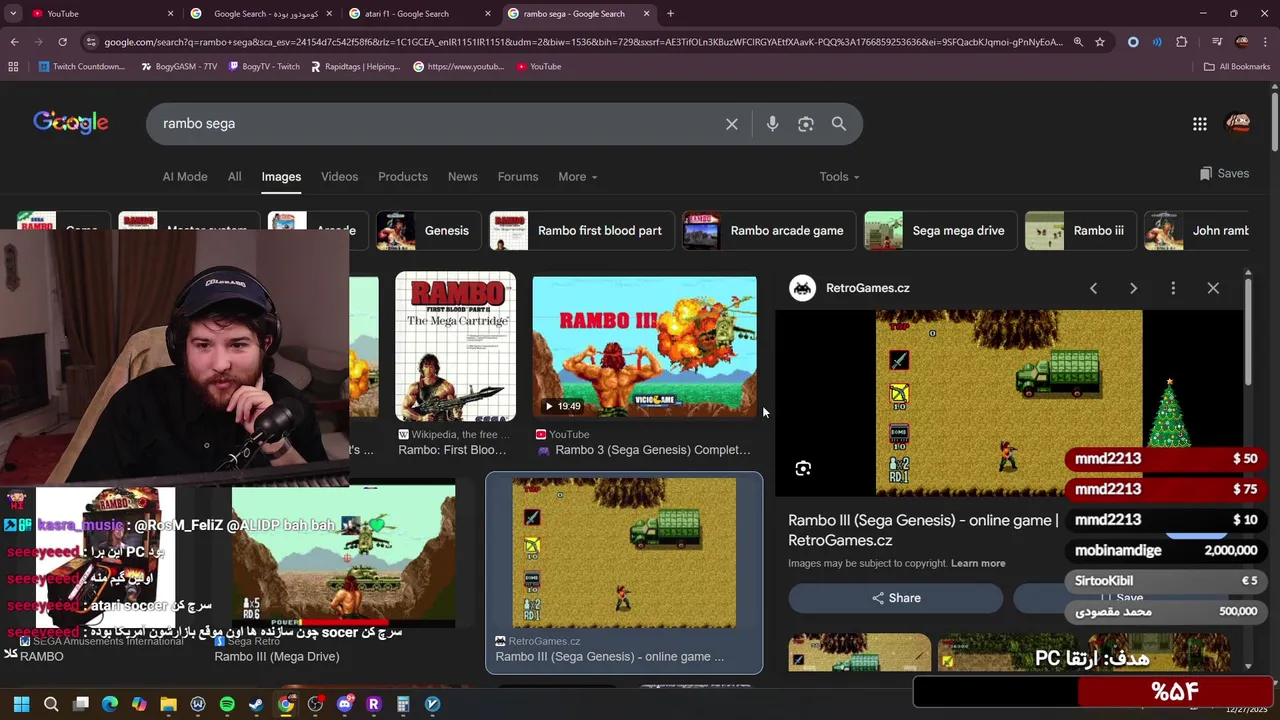Open Microsoft Edge from the taskbar
The image size is (1280, 720).
point(110,704)
